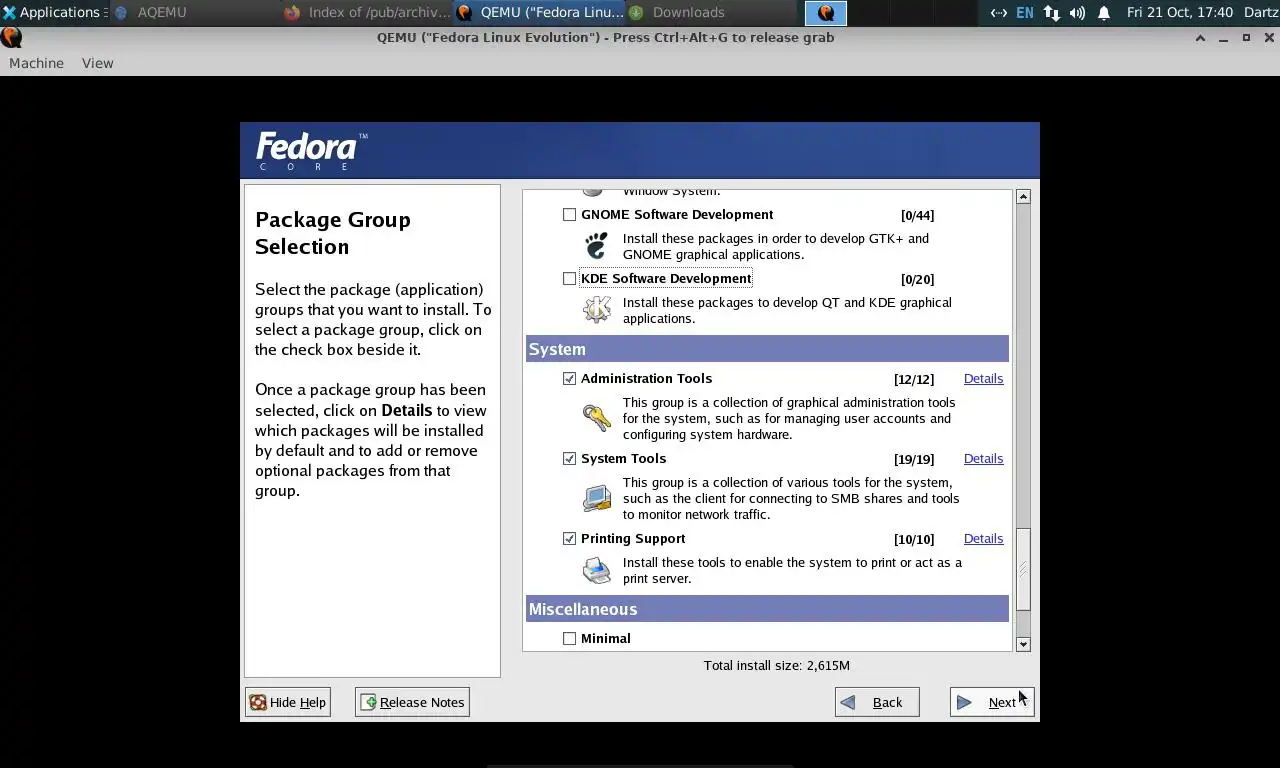Click the scrollbar up arrow

pyautogui.click(x=1023, y=196)
